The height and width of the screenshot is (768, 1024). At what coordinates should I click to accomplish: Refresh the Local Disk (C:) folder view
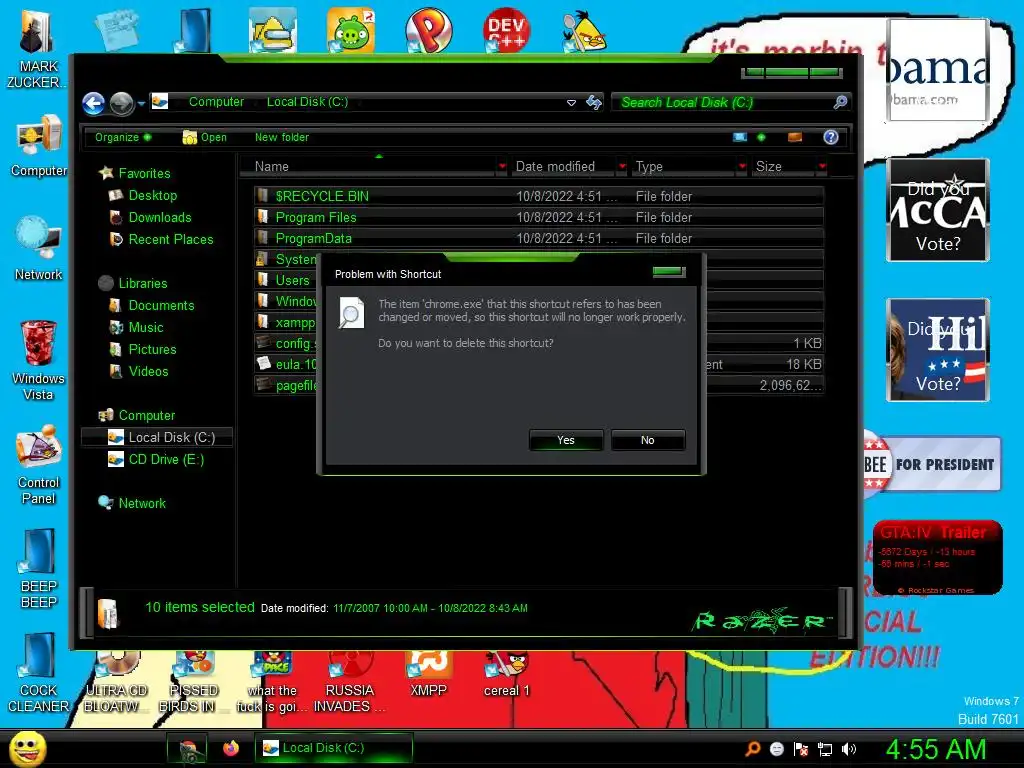coord(594,103)
